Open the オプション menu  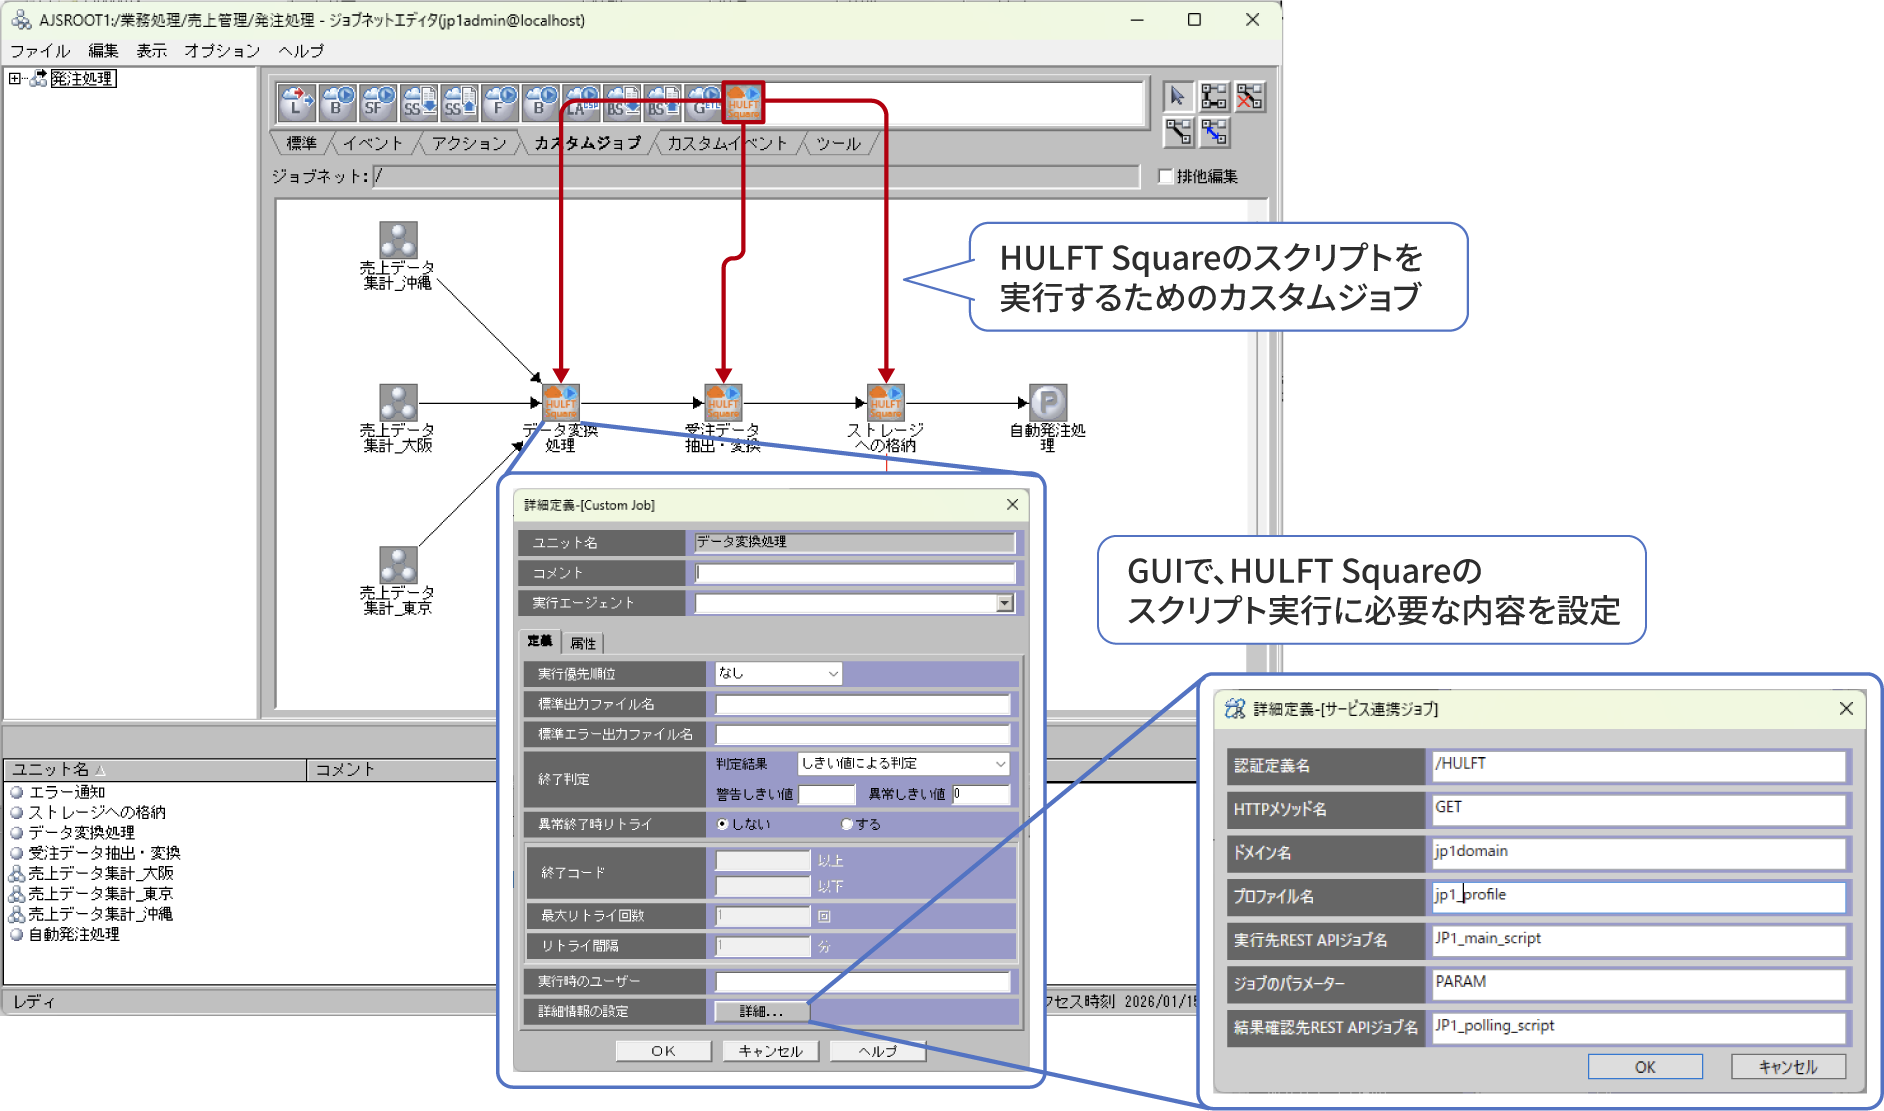(x=221, y=50)
